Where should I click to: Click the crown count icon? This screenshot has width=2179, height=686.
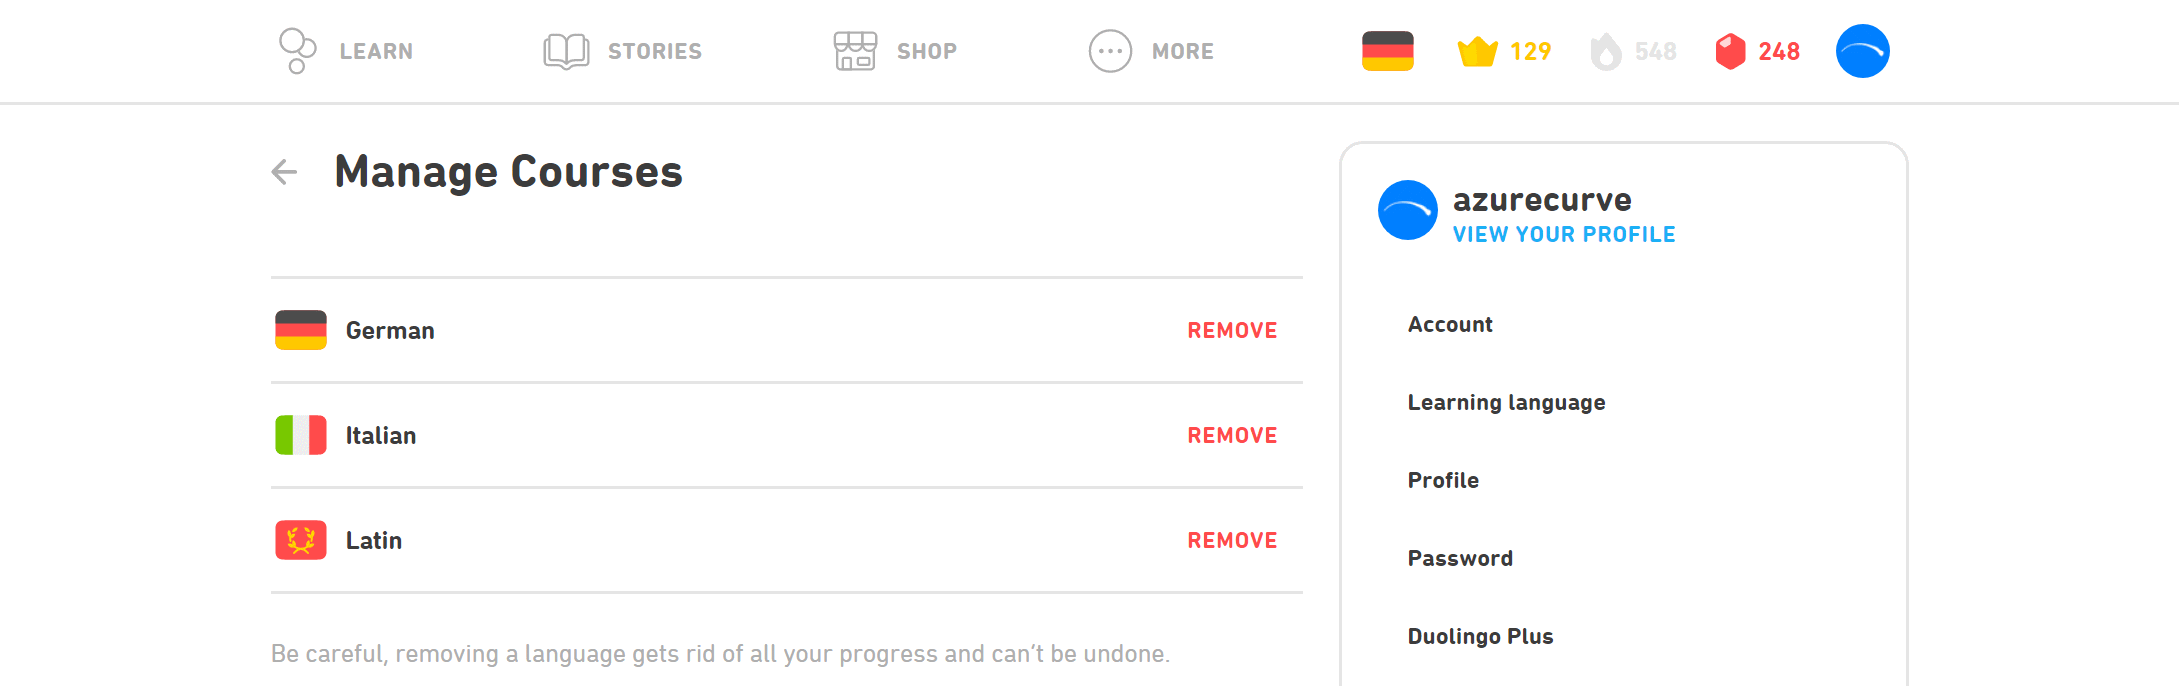[1477, 51]
